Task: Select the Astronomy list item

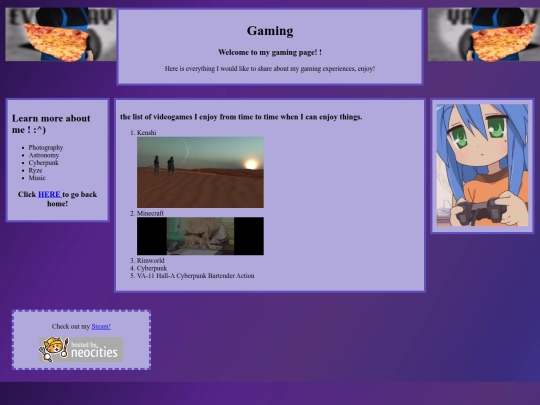Action: (44, 155)
